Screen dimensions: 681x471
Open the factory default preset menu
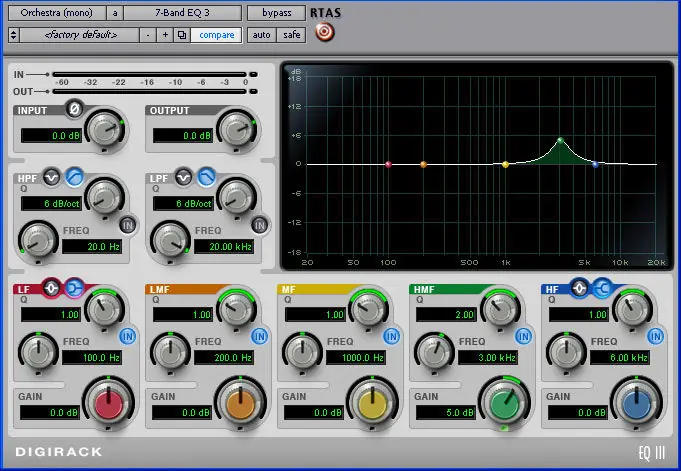[80, 35]
